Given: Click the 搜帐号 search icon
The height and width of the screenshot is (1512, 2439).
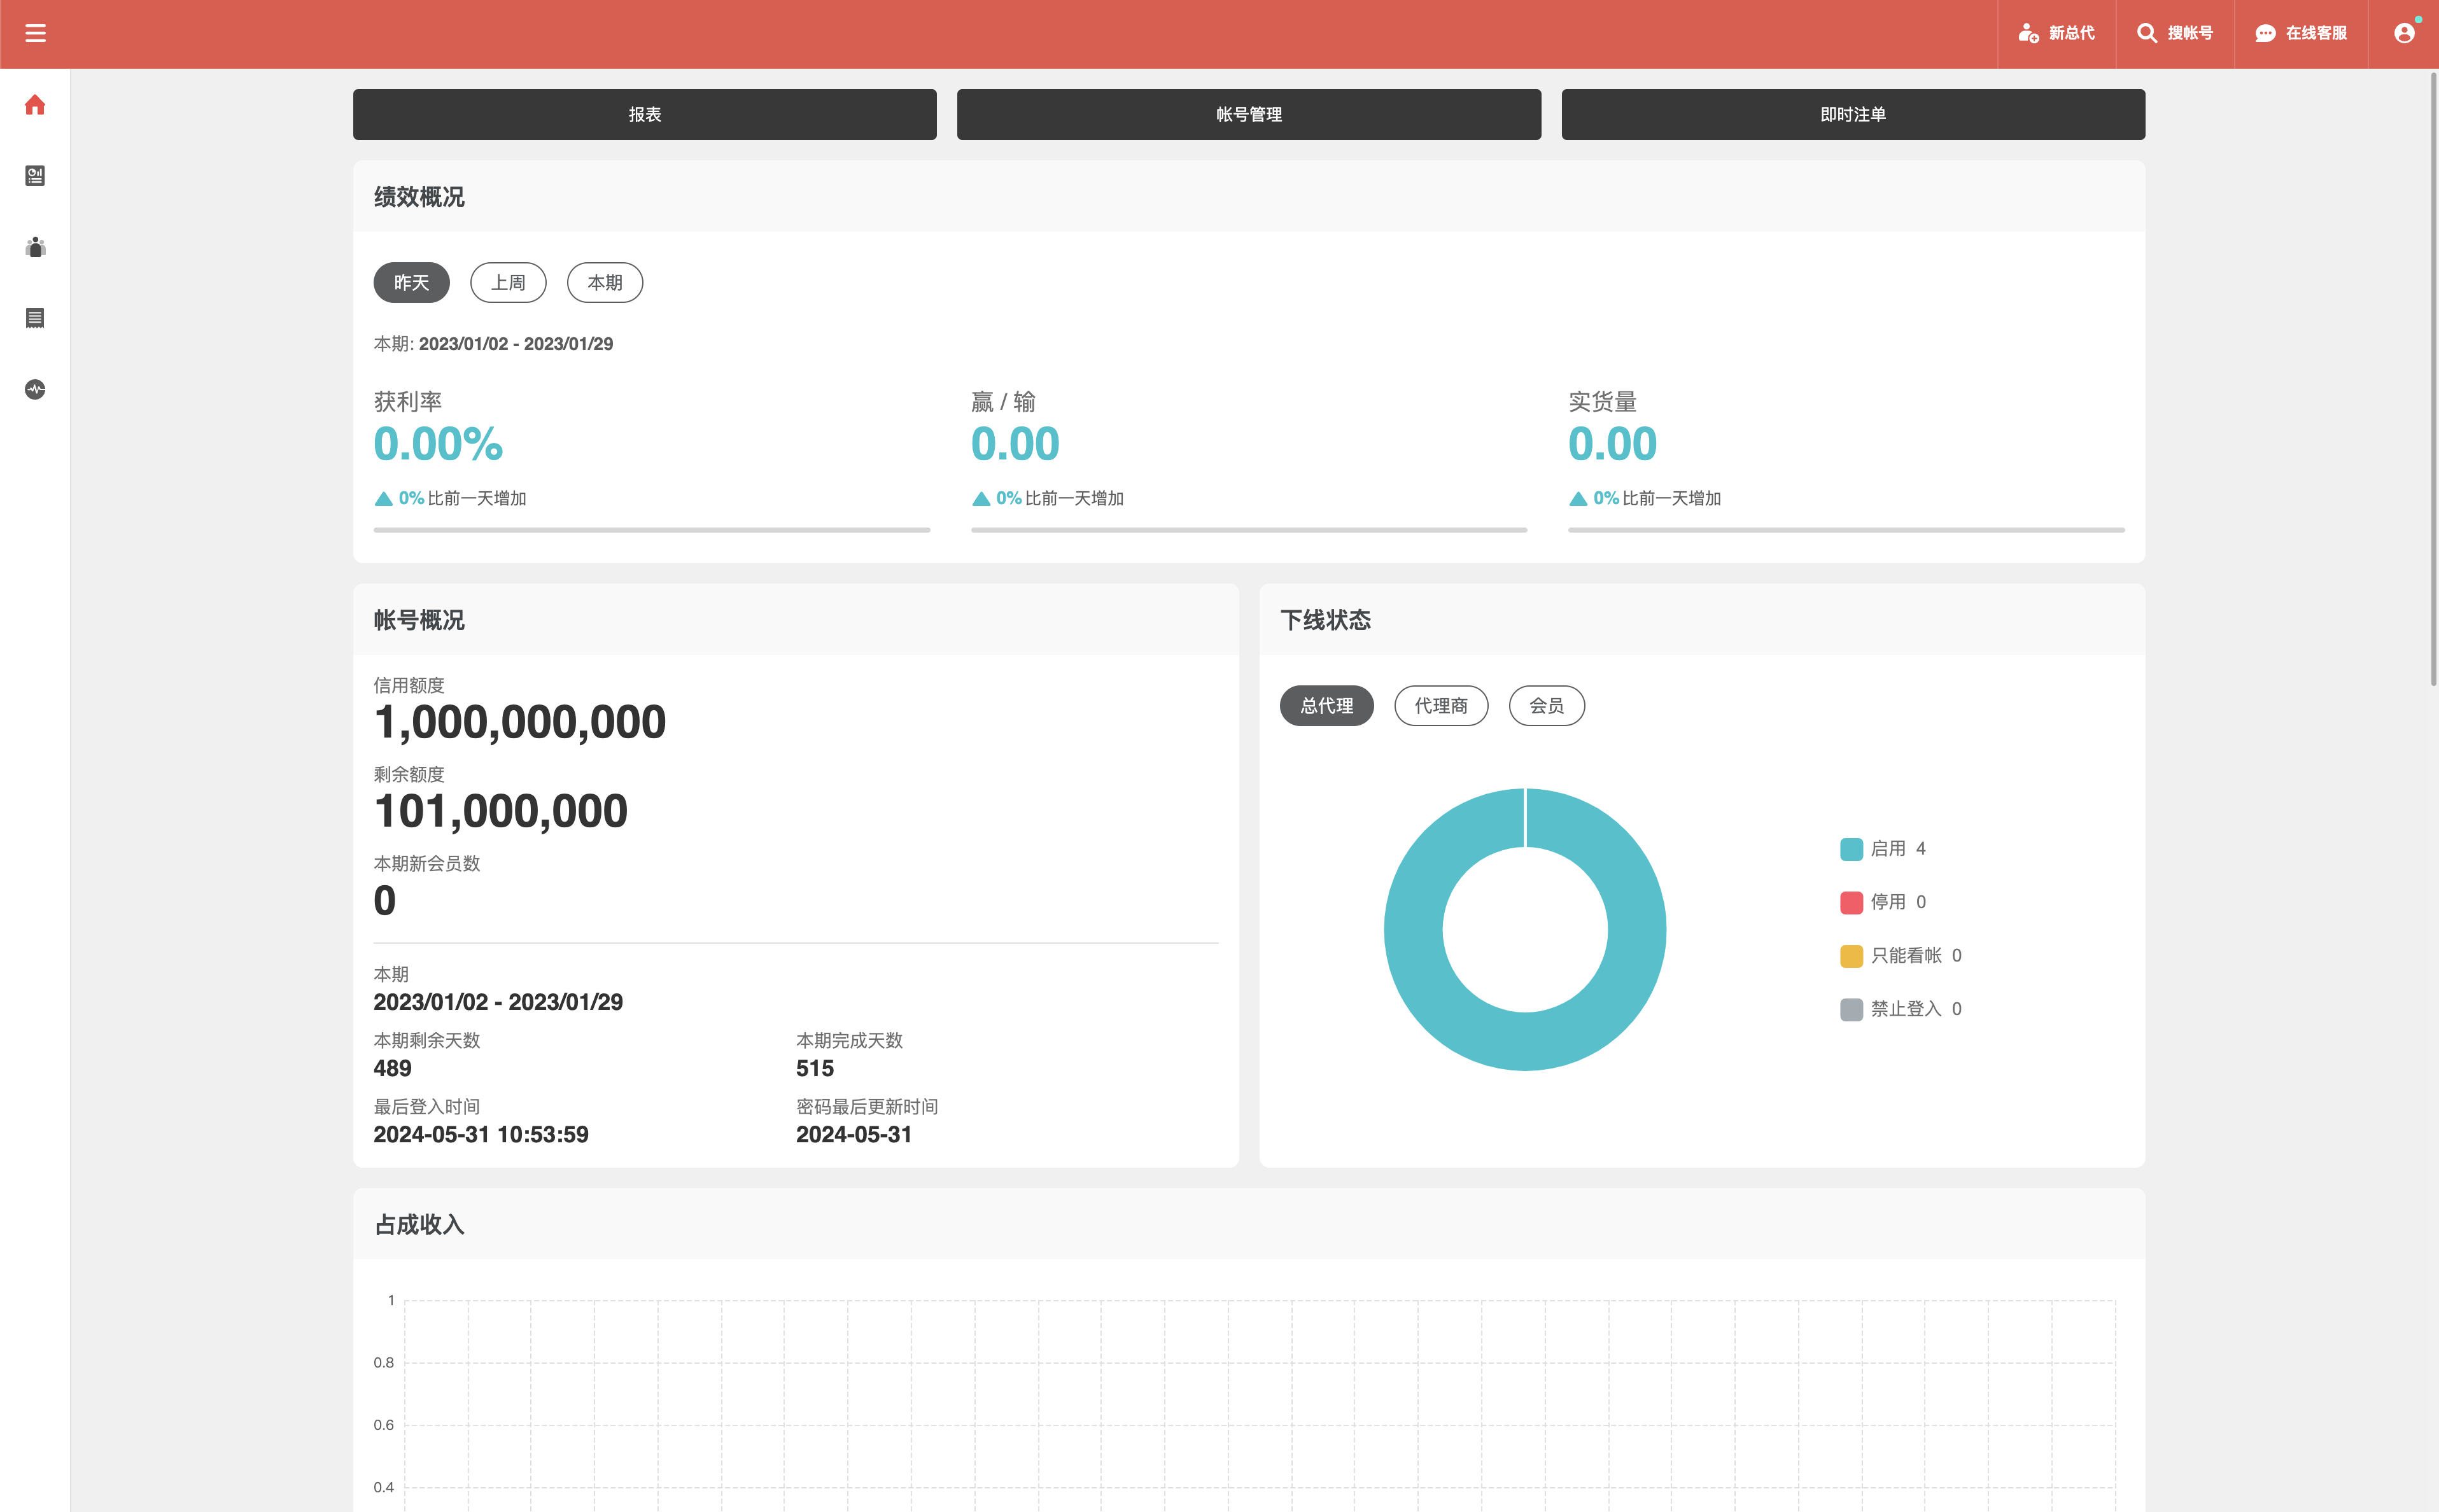Looking at the screenshot, I should click(x=2146, y=33).
